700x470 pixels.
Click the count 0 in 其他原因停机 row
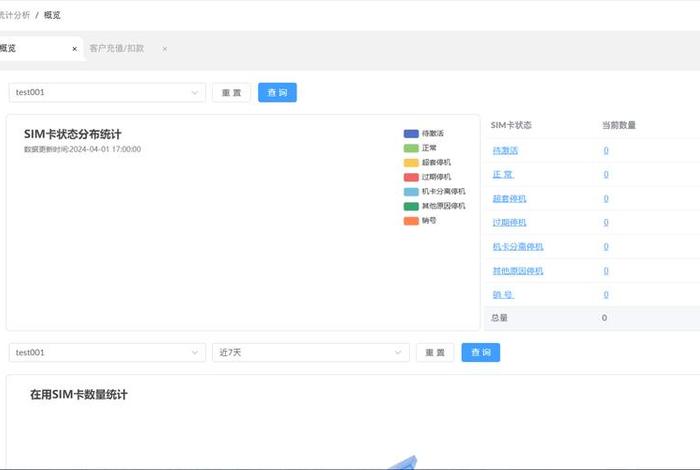(606, 270)
